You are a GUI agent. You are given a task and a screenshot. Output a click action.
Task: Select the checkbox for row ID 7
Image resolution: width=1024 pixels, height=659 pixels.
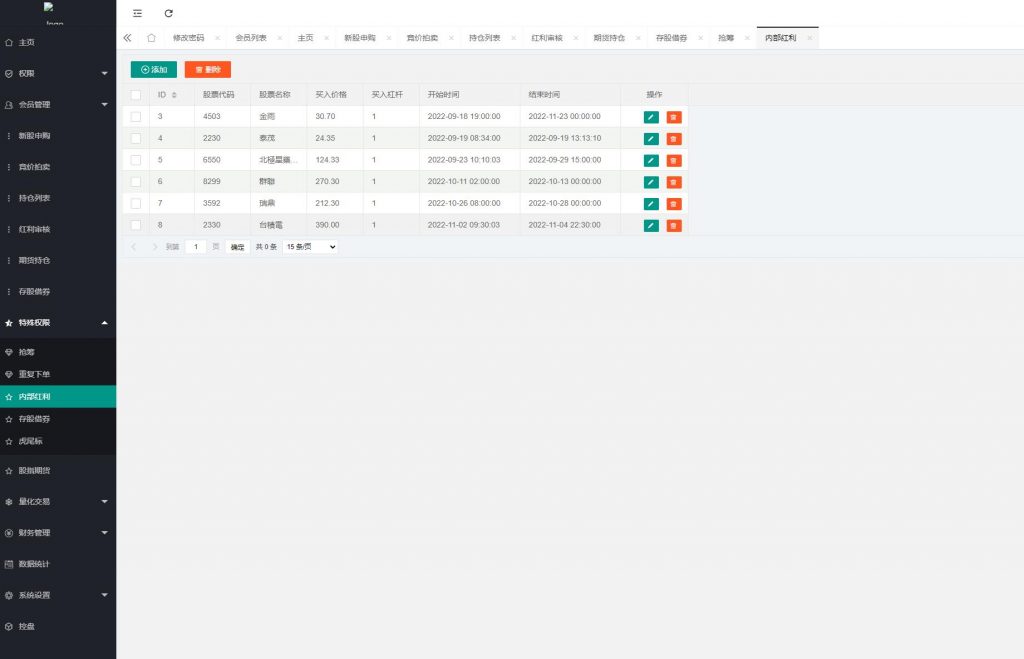[x=136, y=204]
